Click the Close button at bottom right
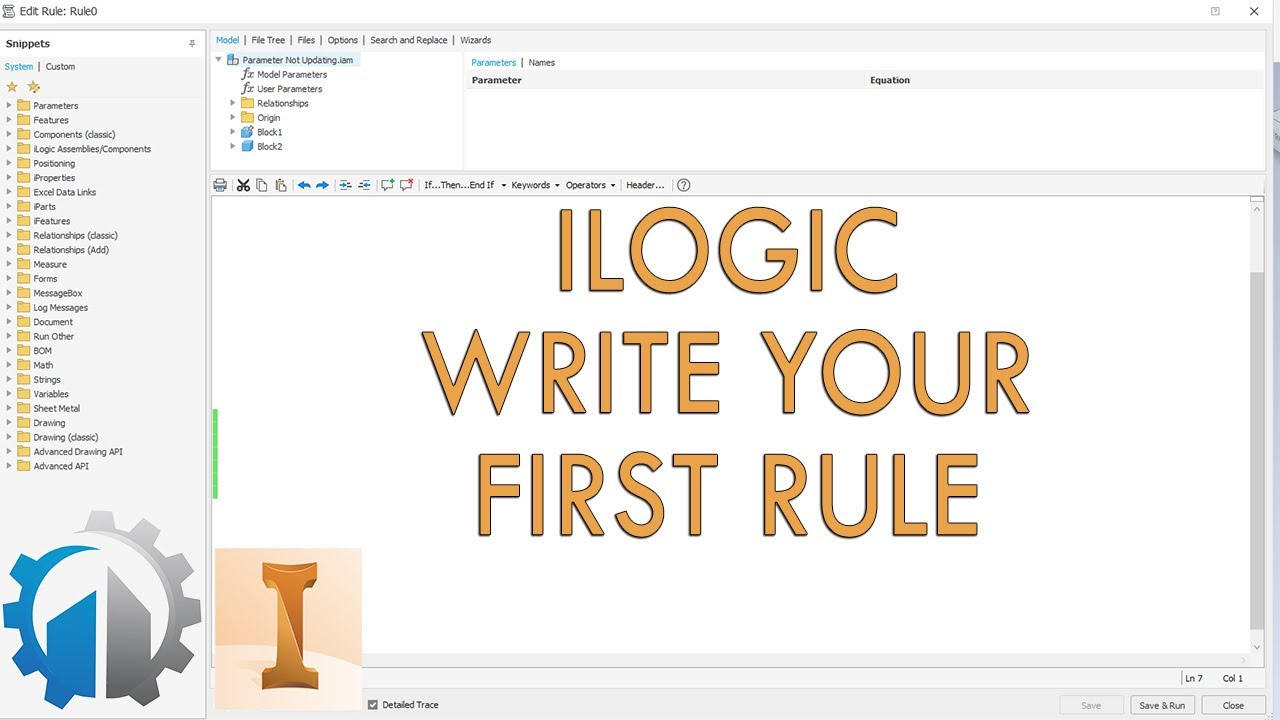 [1233, 705]
